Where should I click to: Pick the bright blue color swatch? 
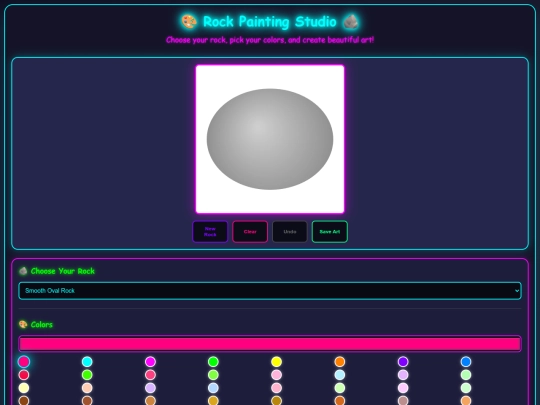(466, 362)
